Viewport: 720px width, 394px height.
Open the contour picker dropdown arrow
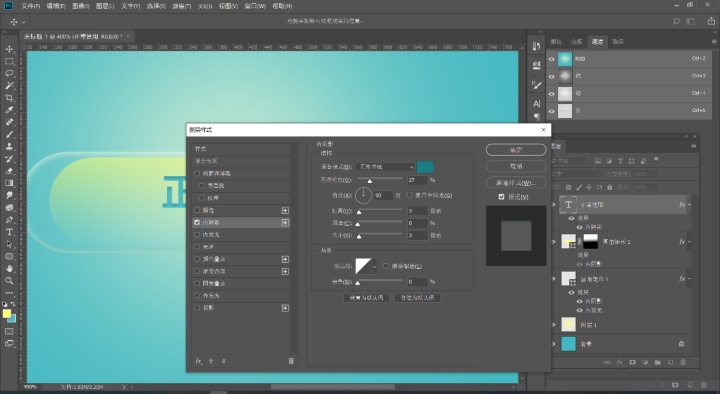click(375, 266)
